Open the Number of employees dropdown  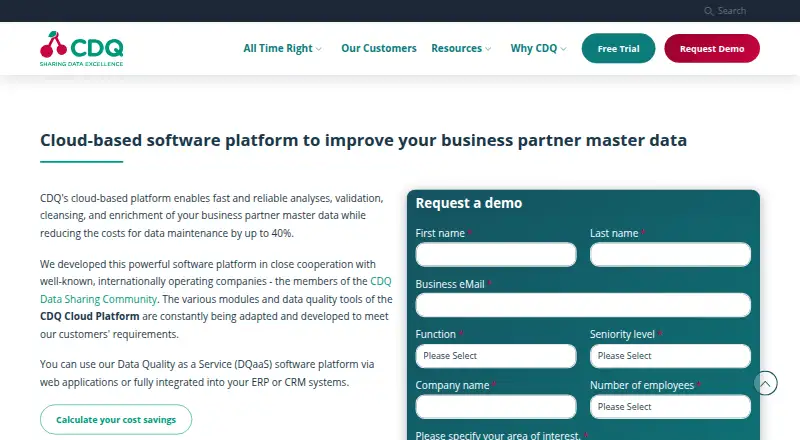[670, 407]
